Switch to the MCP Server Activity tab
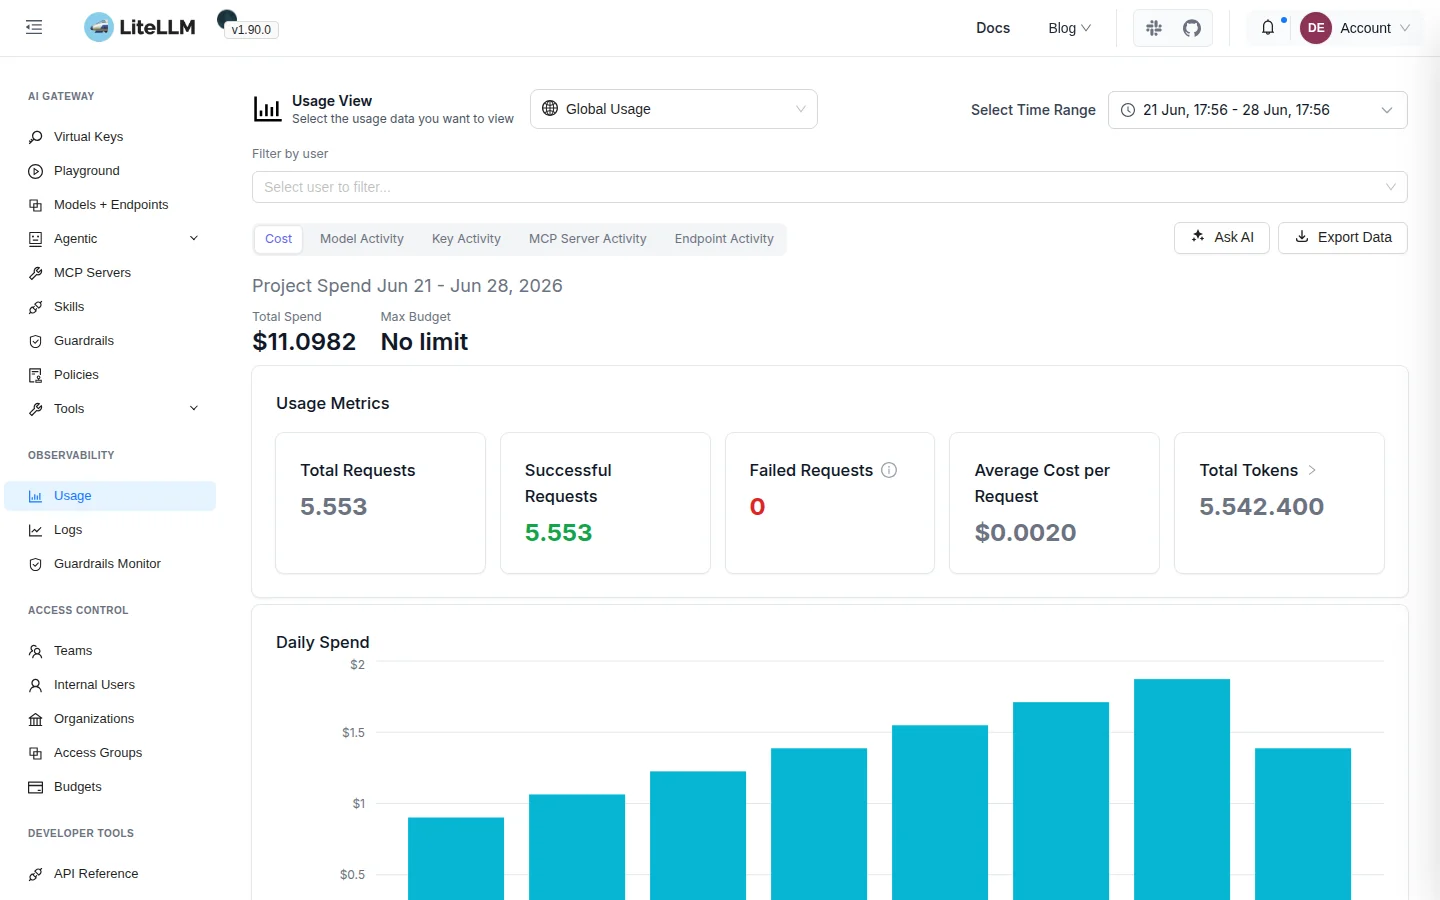1440x900 pixels. (588, 239)
